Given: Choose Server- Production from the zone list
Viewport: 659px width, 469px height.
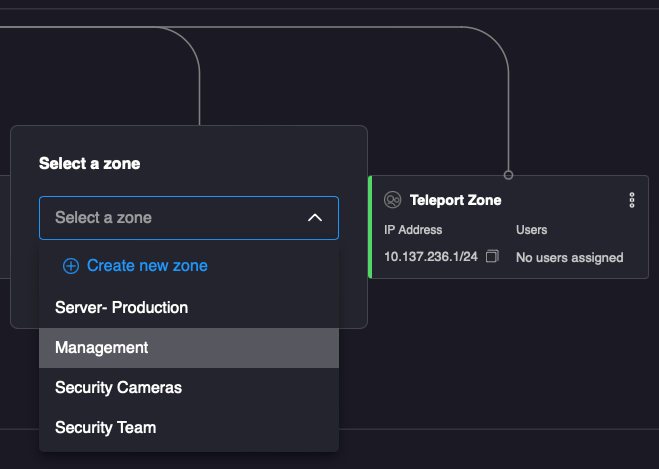Looking at the screenshot, I should click(121, 307).
